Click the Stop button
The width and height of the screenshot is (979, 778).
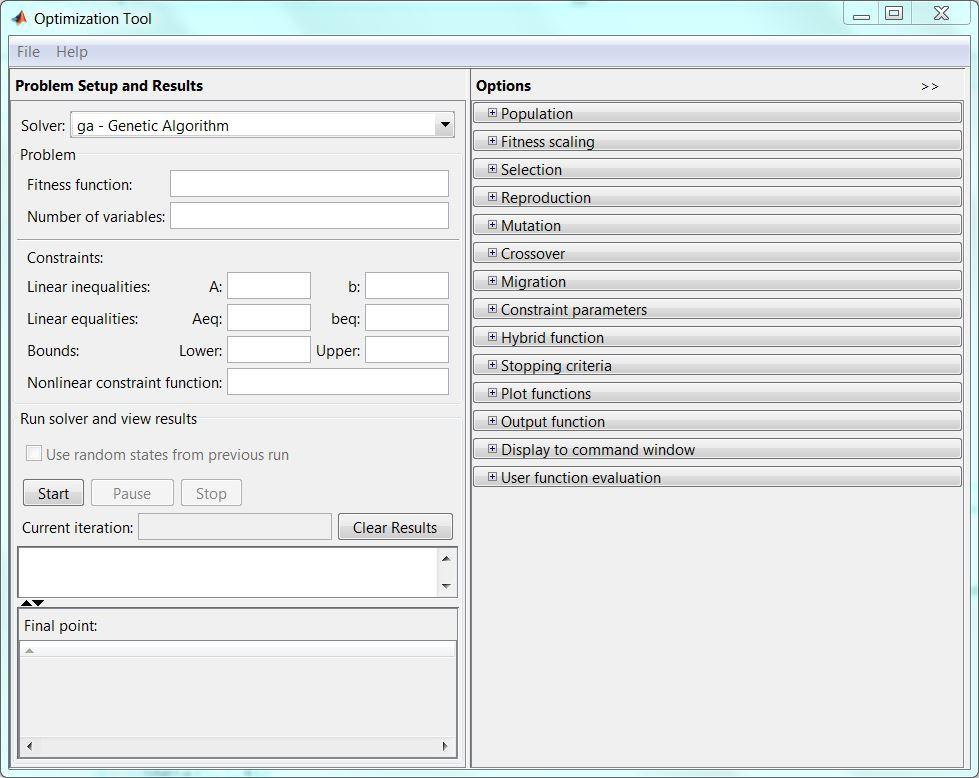[x=211, y=493]
